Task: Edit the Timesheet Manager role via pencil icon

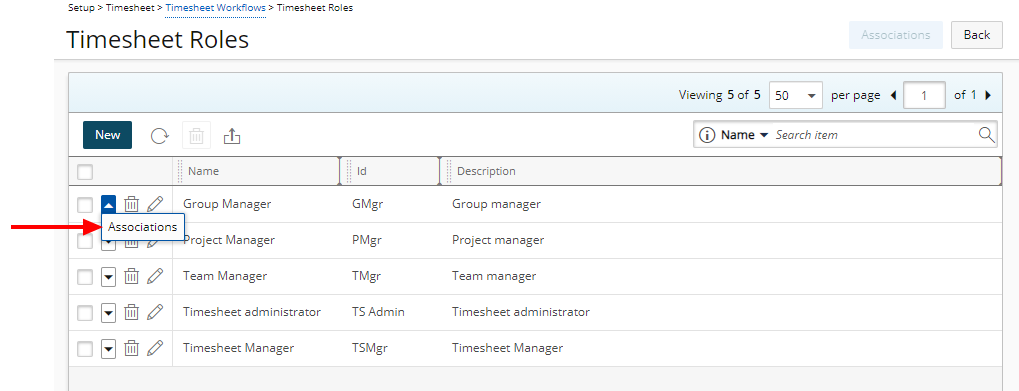Action: 155,348
